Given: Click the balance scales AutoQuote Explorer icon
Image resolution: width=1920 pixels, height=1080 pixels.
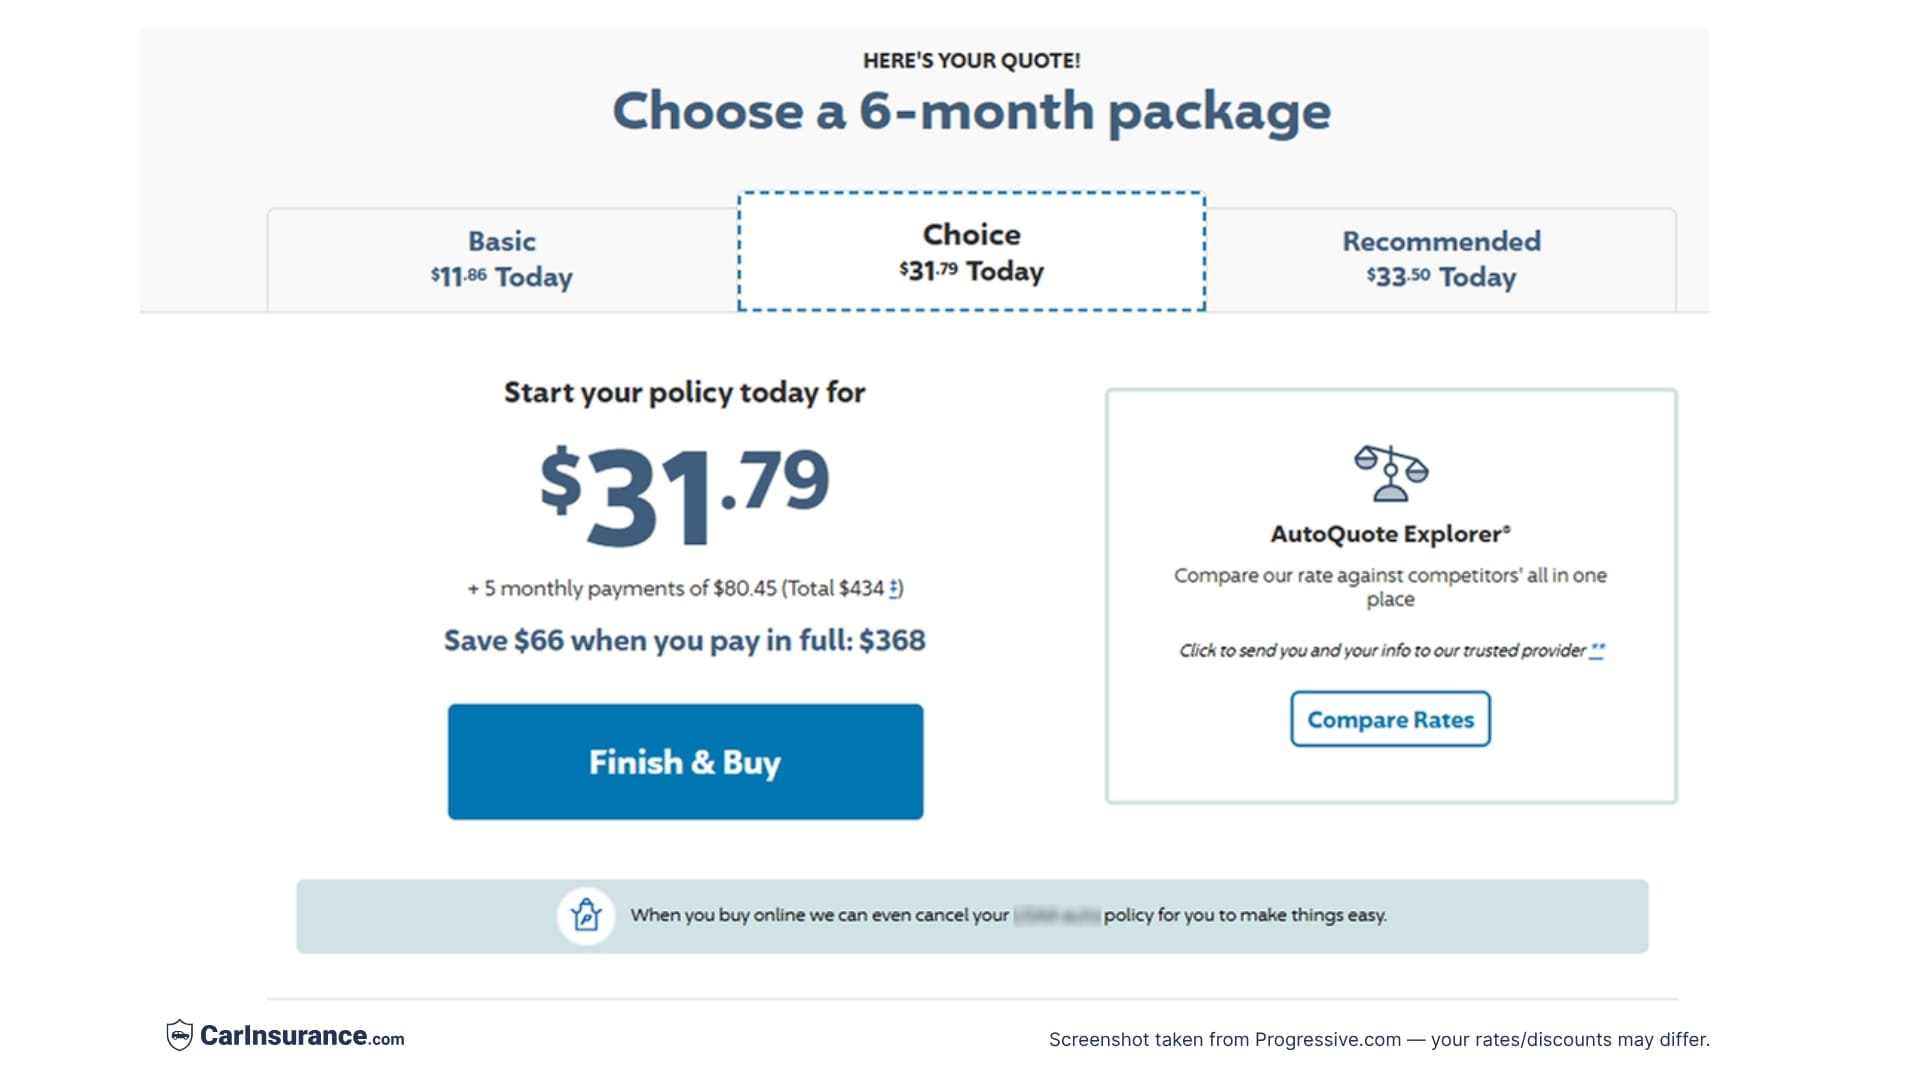Looking at the screenshot, I should coord(1390,472).
